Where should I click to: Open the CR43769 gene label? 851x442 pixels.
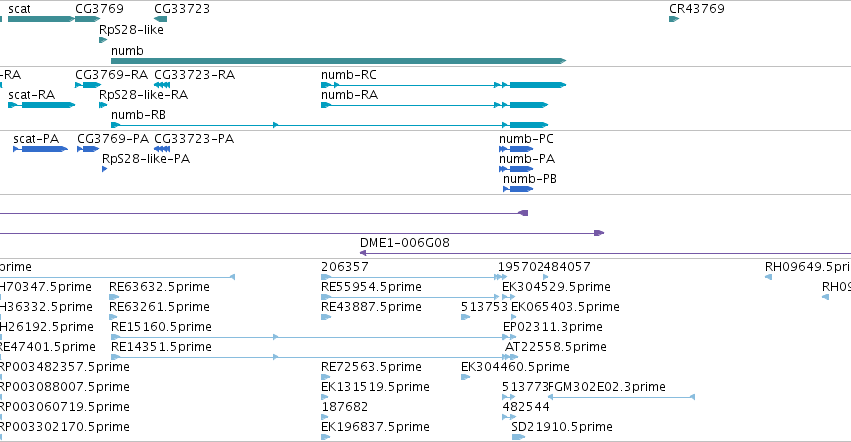click(697, 9)
